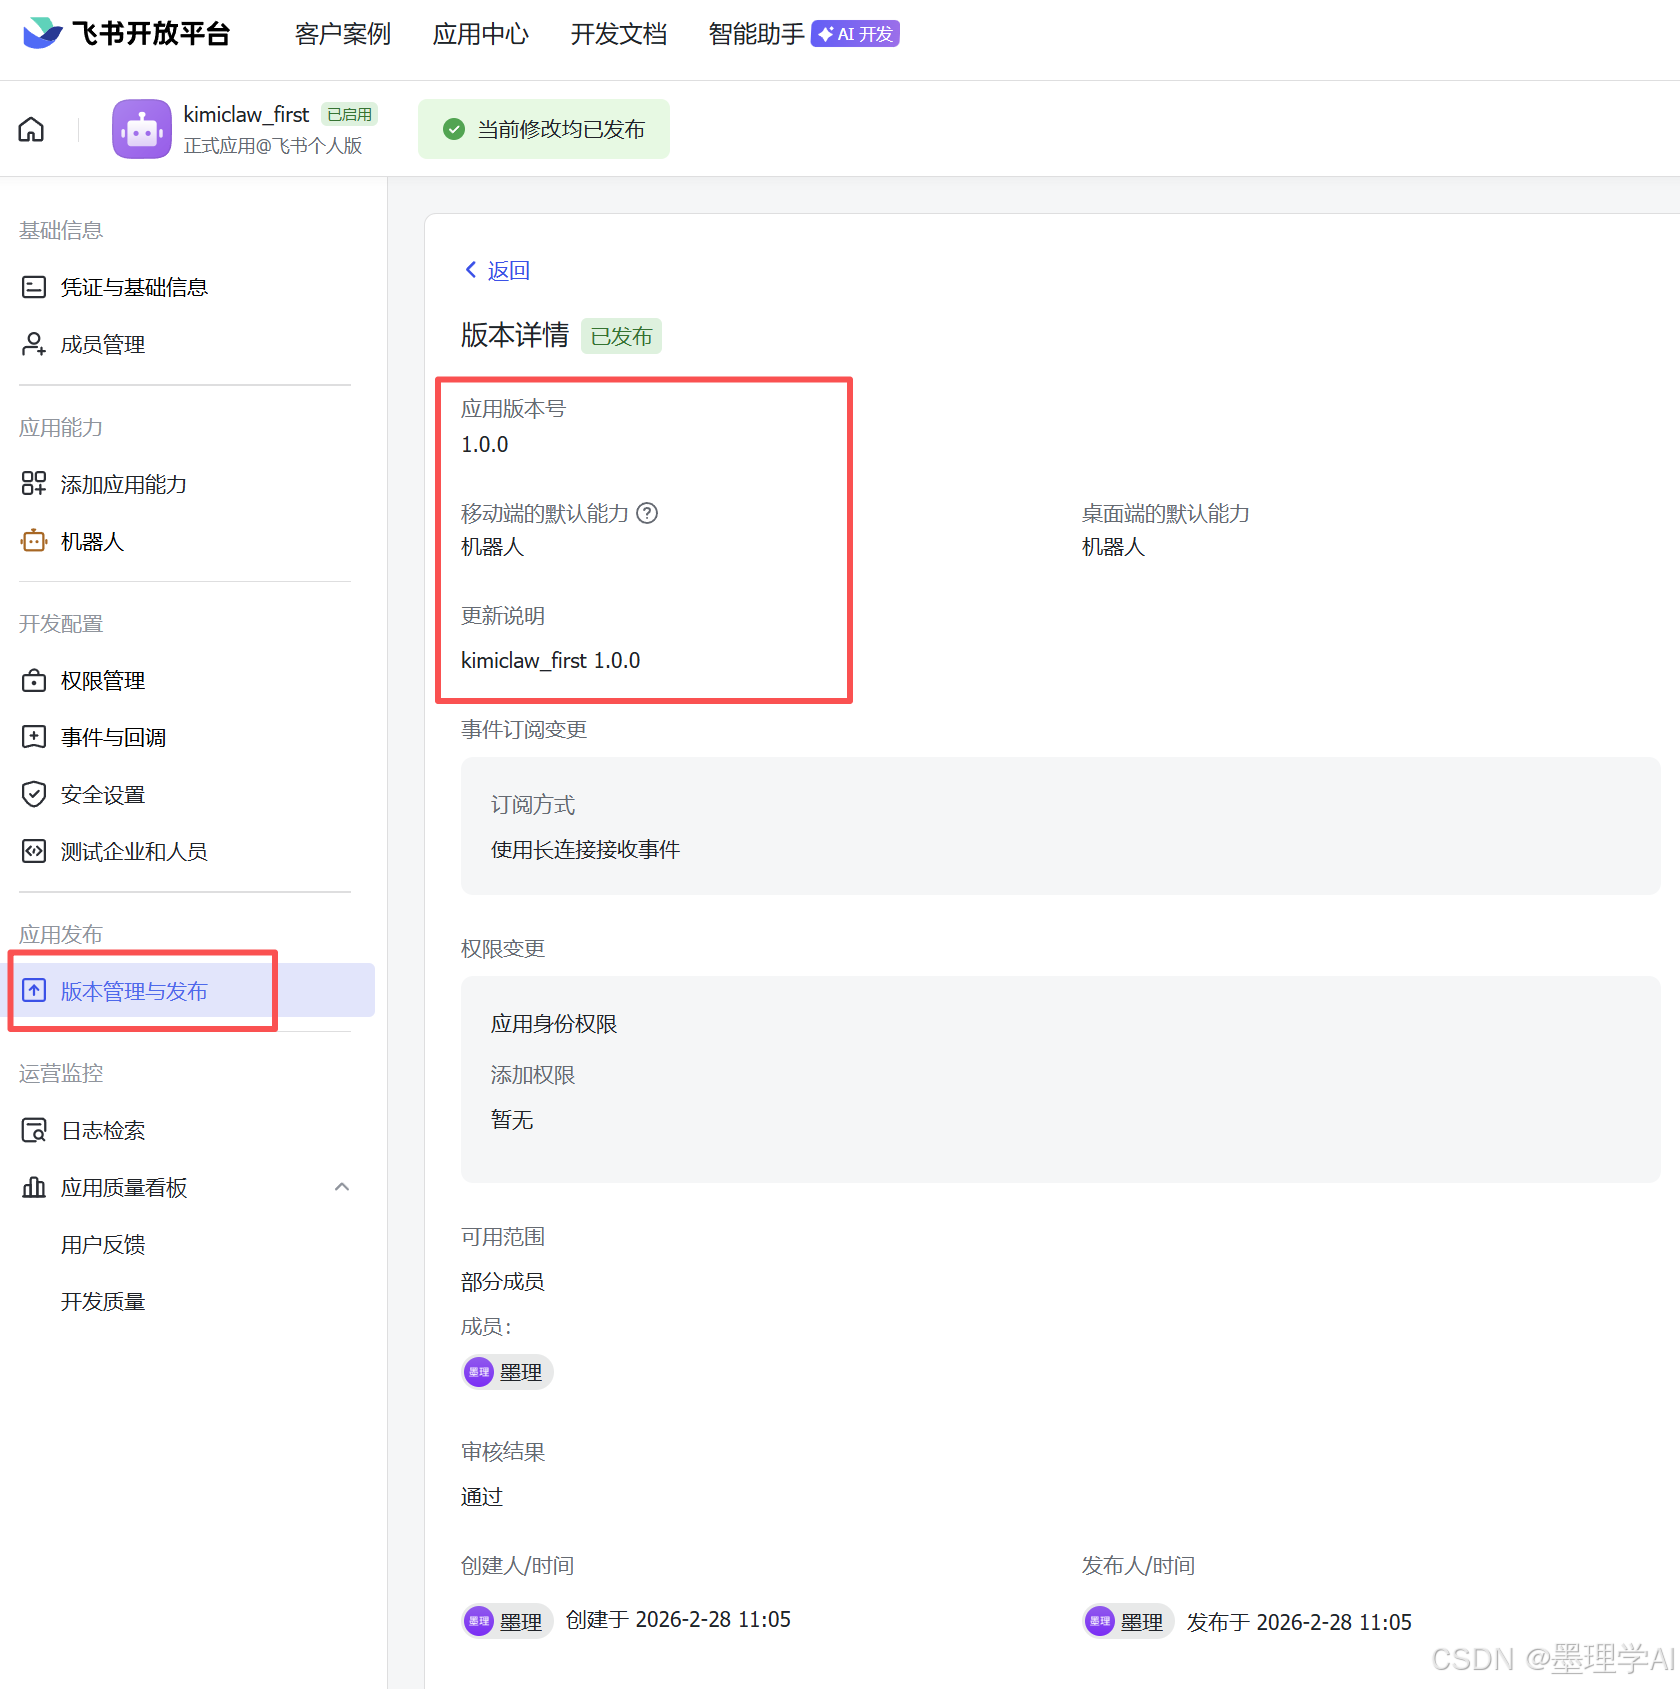The height and width of the screenshot is (1689, 1680).
Task: Click the 应用质量看板 chart icon
Action: (x=34, y=1187)
